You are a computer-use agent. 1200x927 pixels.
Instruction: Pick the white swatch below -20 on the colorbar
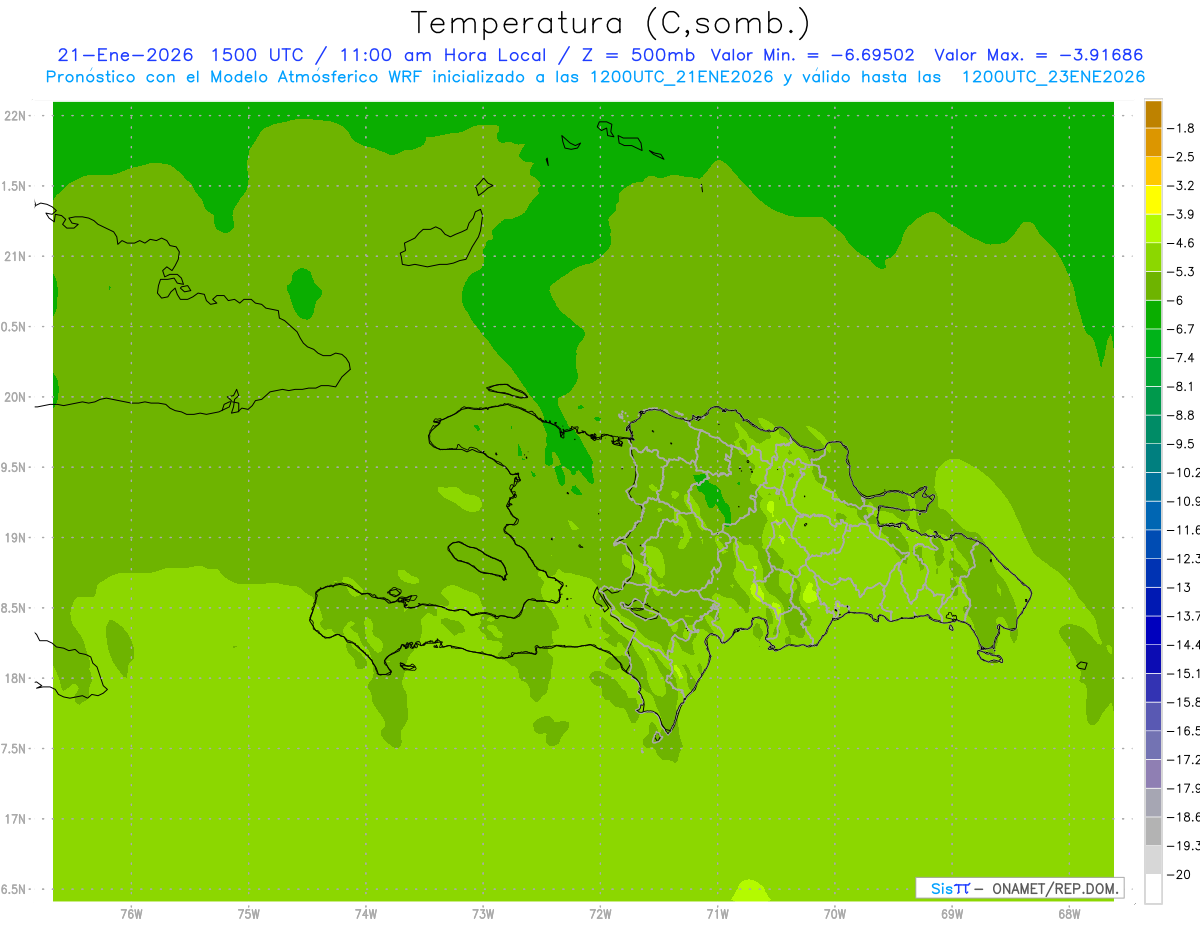[x=1153, y=889]
